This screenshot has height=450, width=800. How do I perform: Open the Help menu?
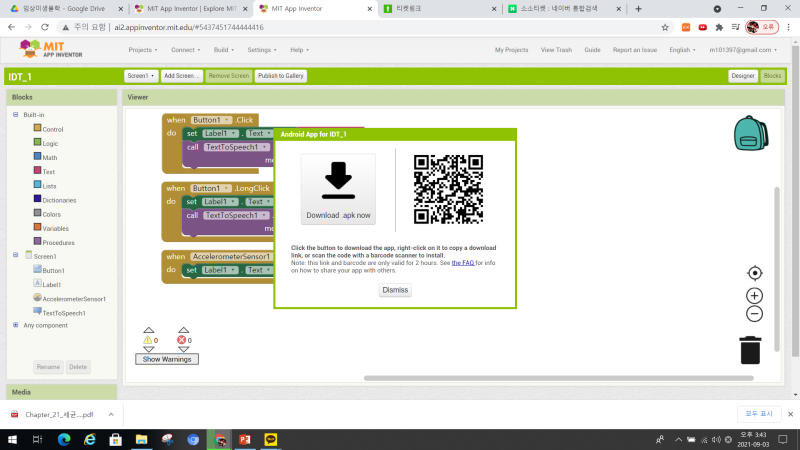click(299, 50)
